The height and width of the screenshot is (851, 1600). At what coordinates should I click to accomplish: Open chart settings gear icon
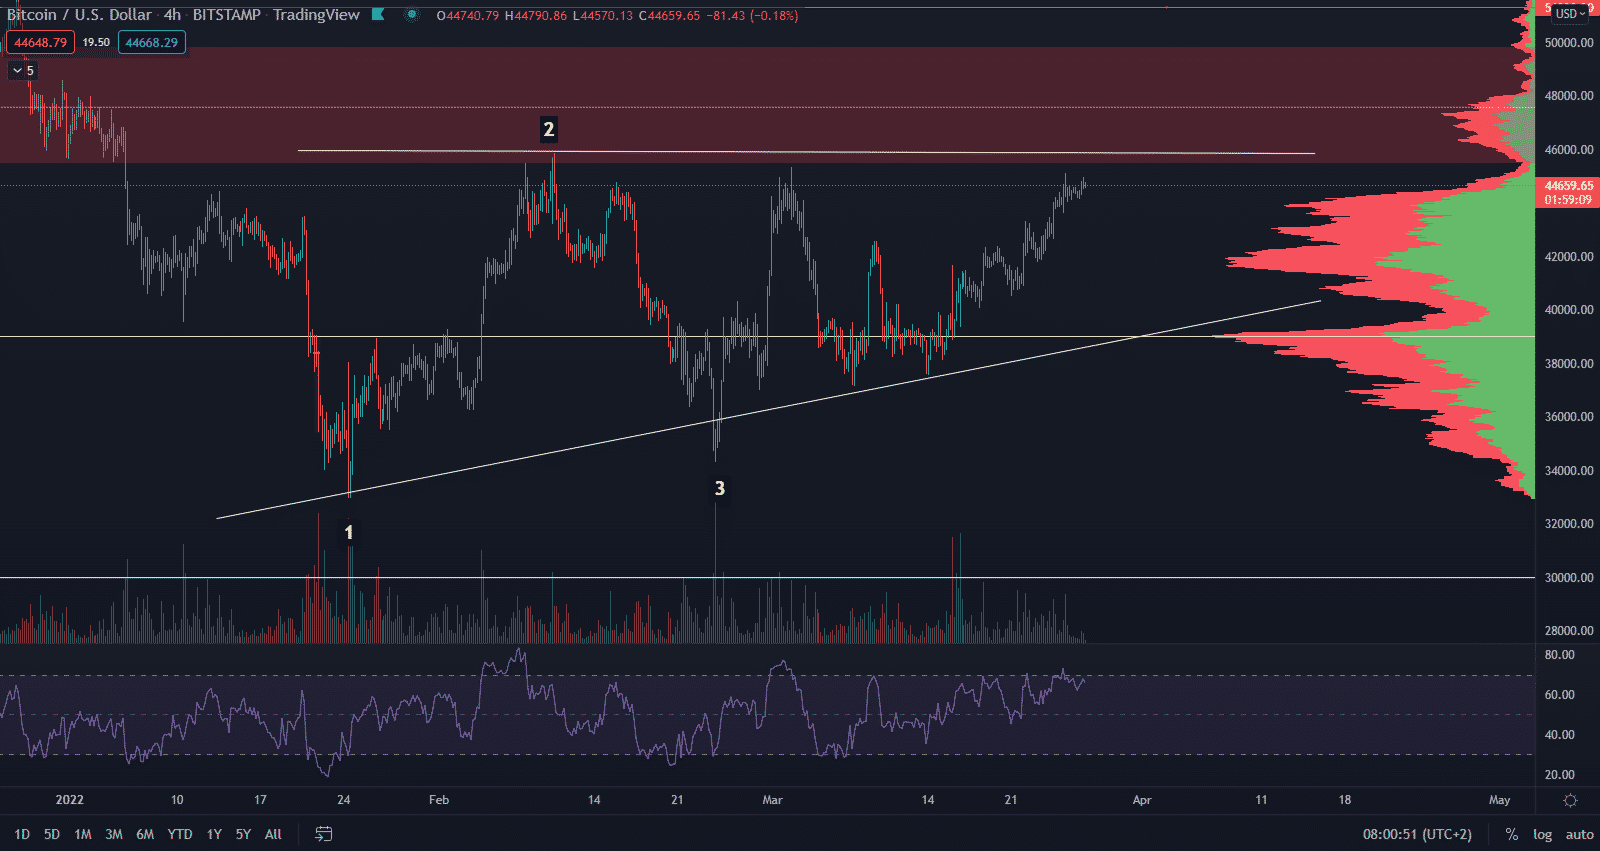click(x=1570, y=800)
